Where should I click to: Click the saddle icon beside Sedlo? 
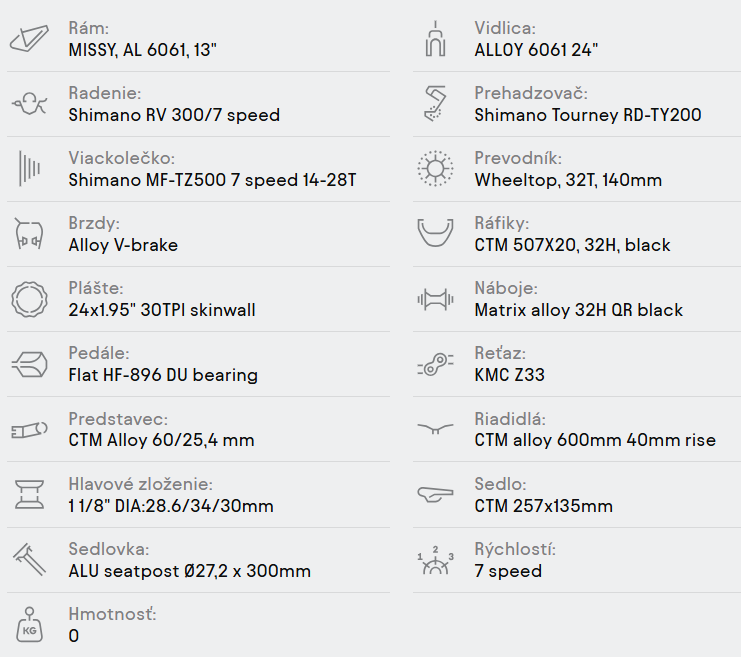click(435, 494)
